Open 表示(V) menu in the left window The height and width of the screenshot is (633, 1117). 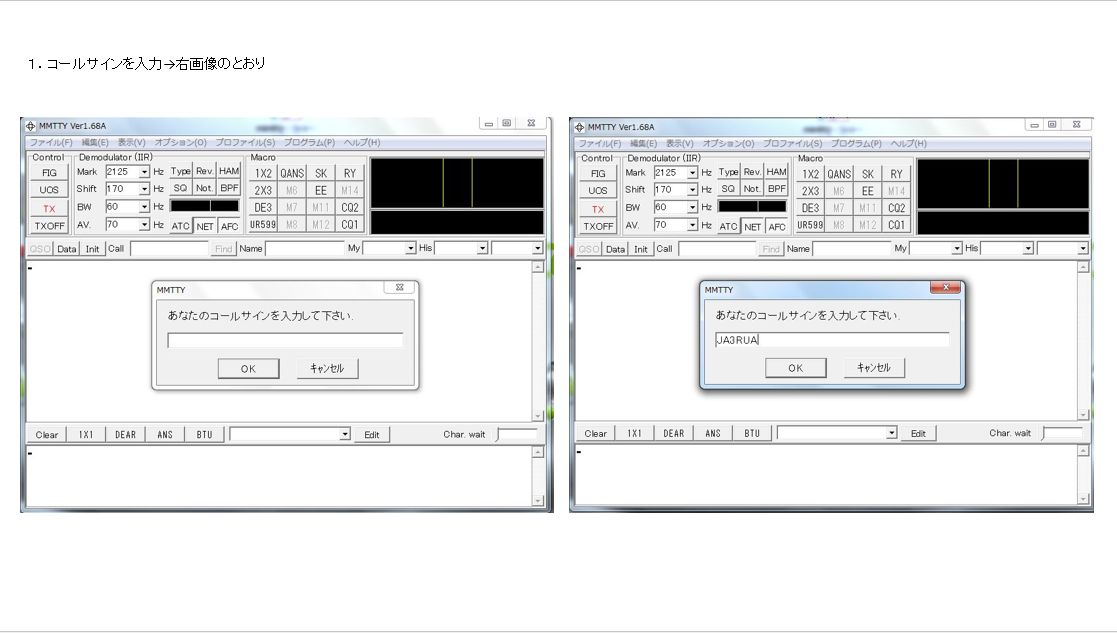click(131, 142)
